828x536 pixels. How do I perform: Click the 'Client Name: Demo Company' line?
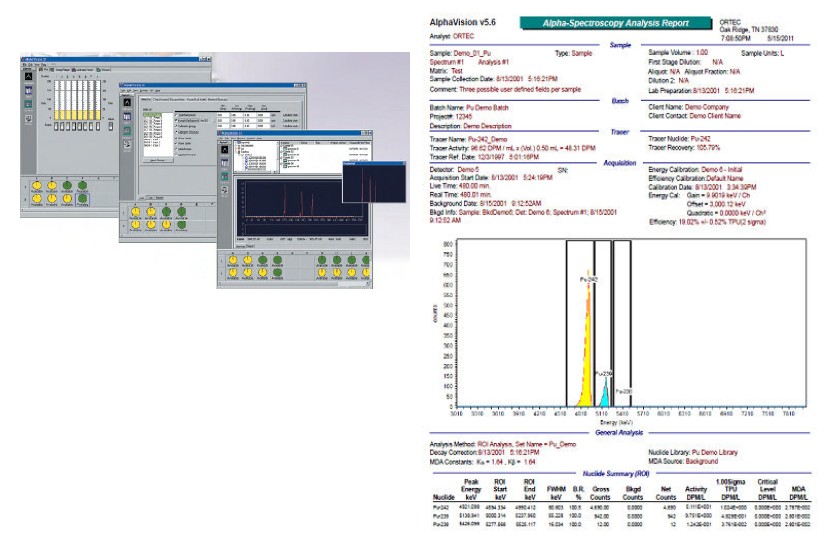tap(688, 107)
